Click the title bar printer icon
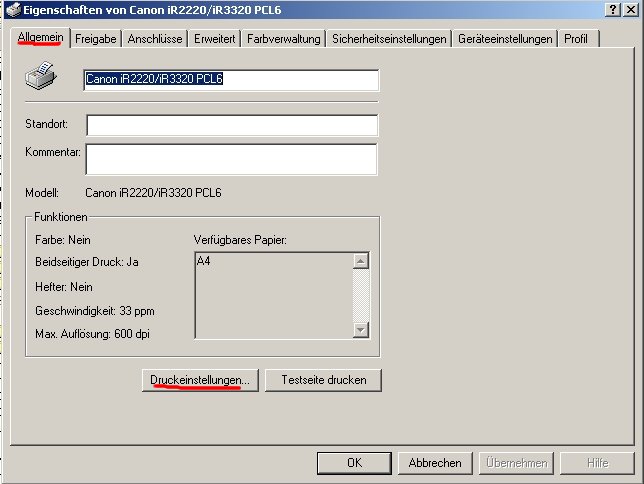 click(x=14, y=9)
